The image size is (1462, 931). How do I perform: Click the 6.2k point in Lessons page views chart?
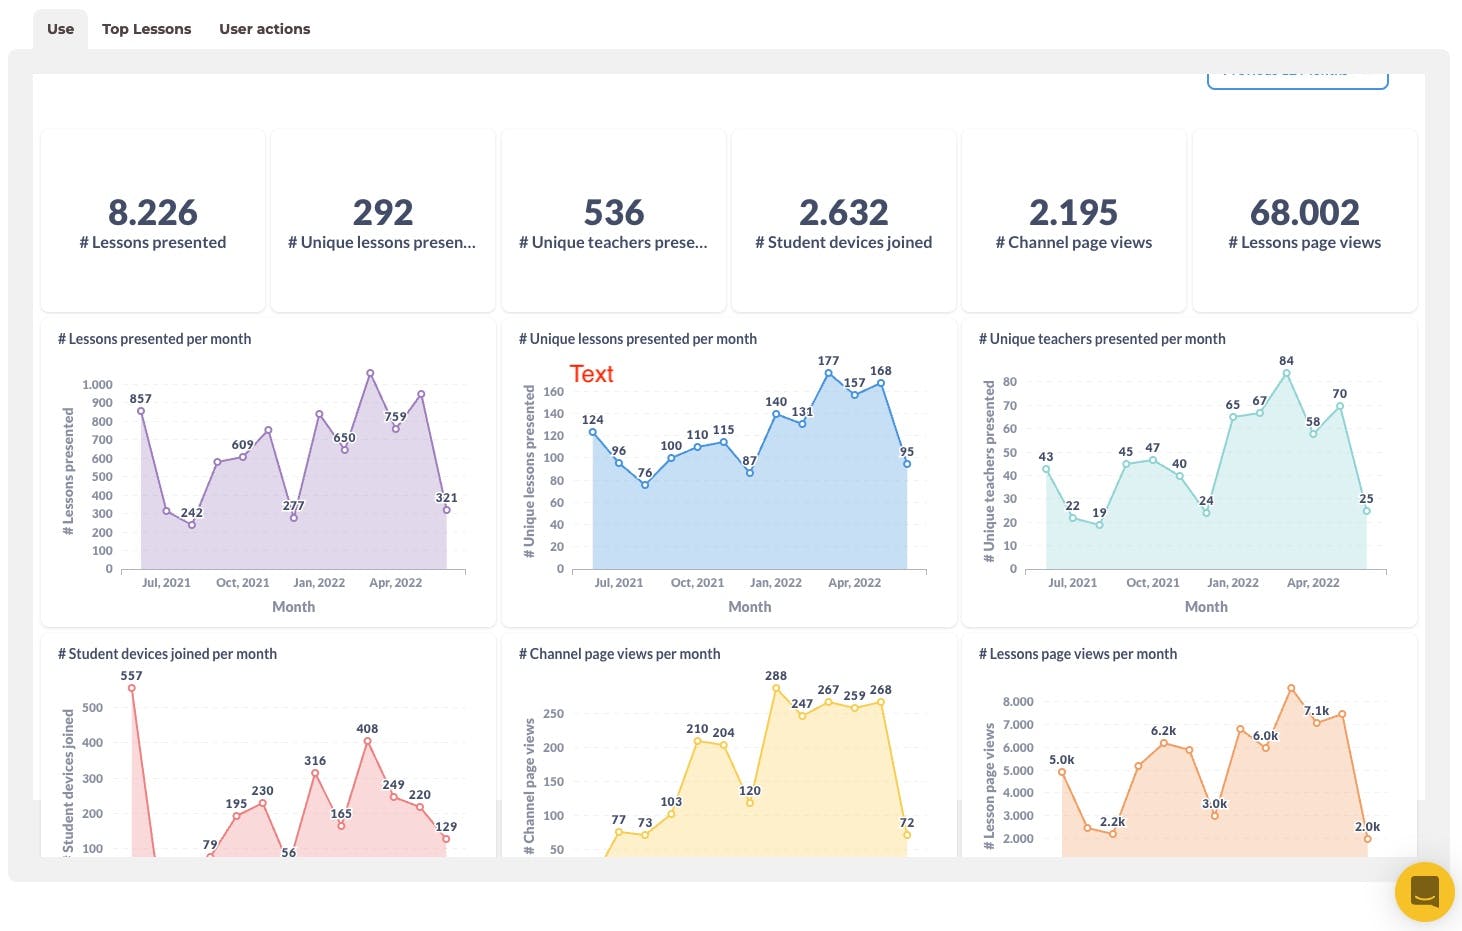tap(1164, 743)
